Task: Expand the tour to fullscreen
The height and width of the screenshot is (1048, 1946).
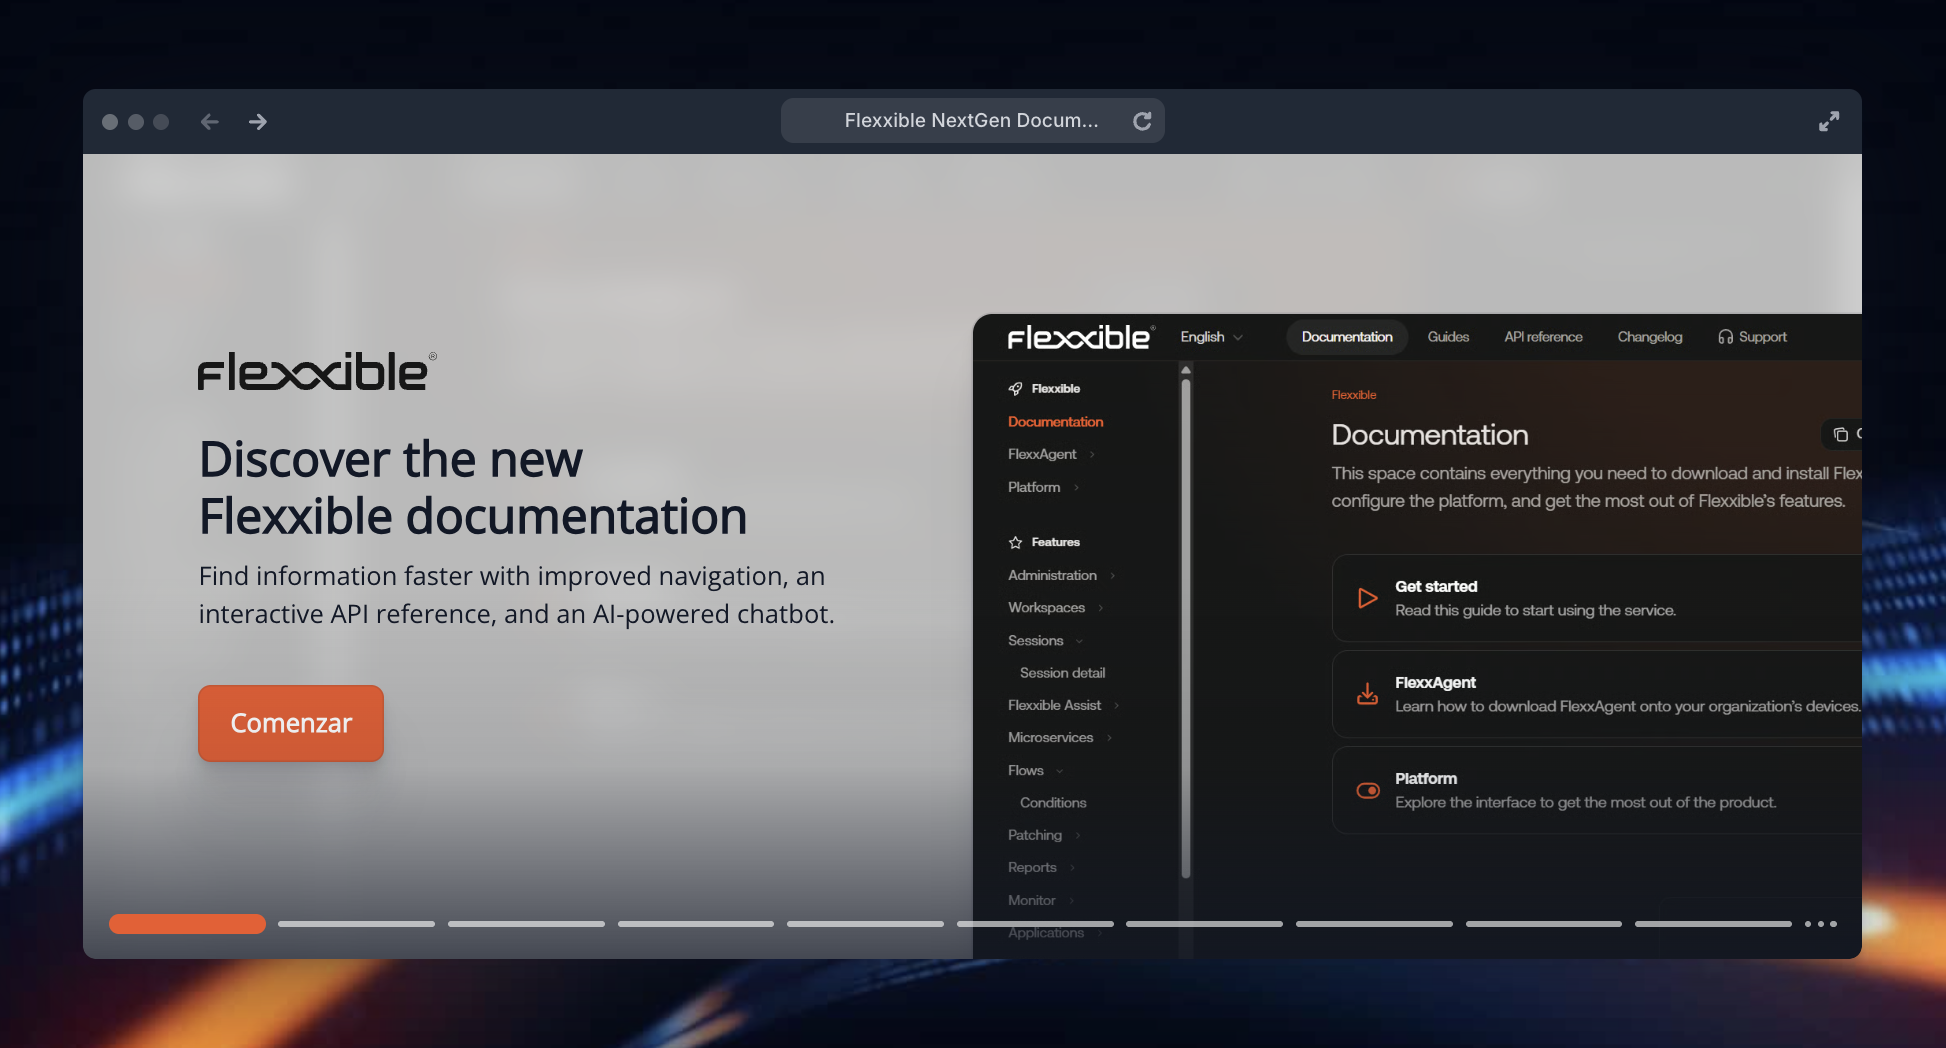Action: 1829,121
